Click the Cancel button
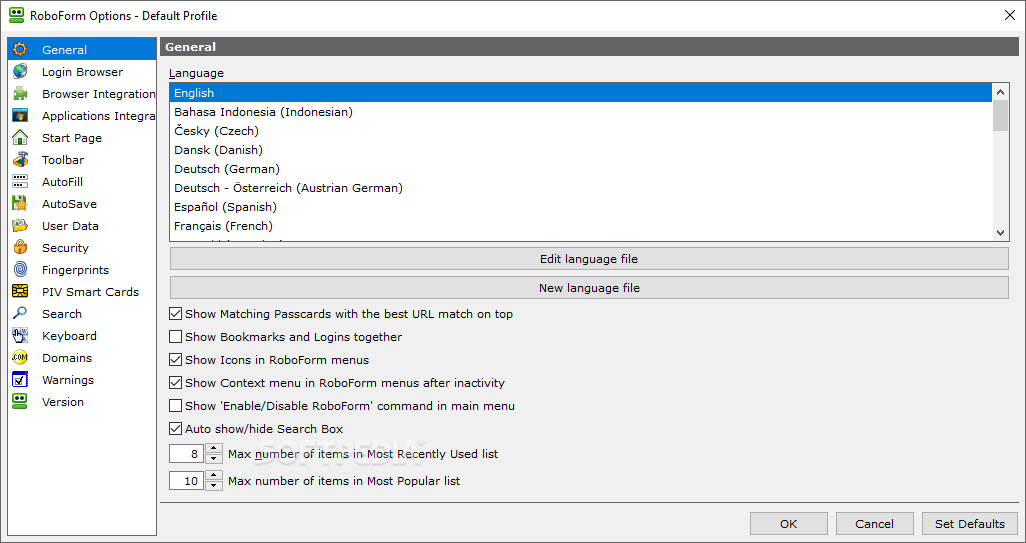Screen dimensions: 1026x543 click(x=874, y=523)
